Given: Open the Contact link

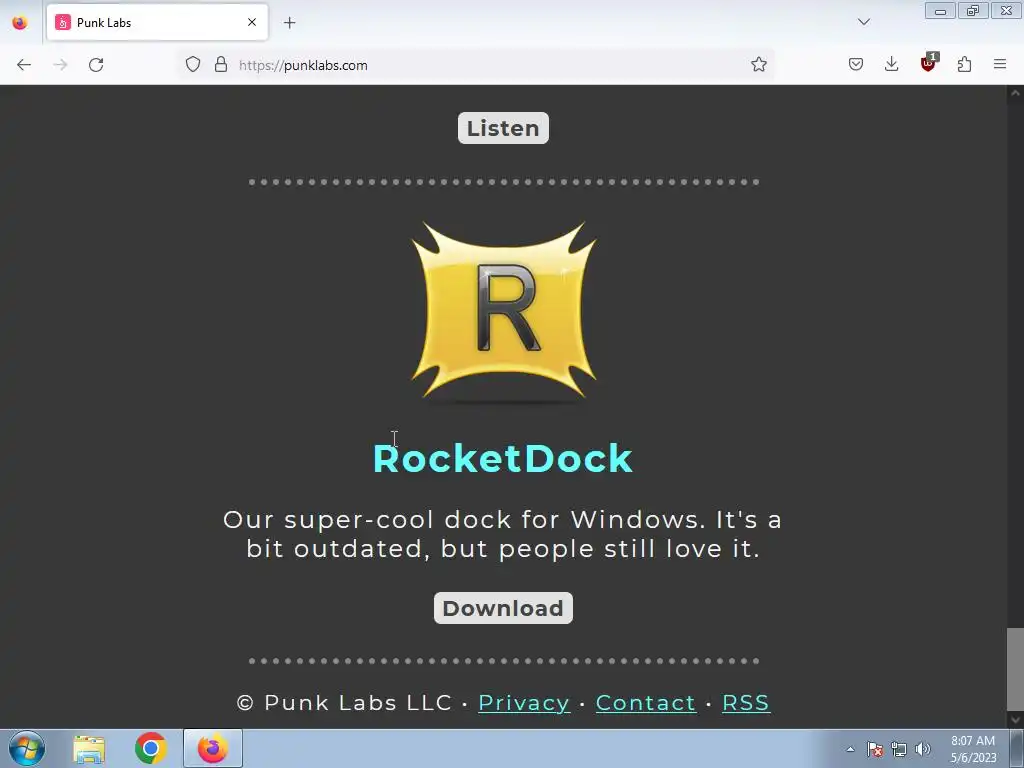Looking at the screenshot, I should pos(646,703).
